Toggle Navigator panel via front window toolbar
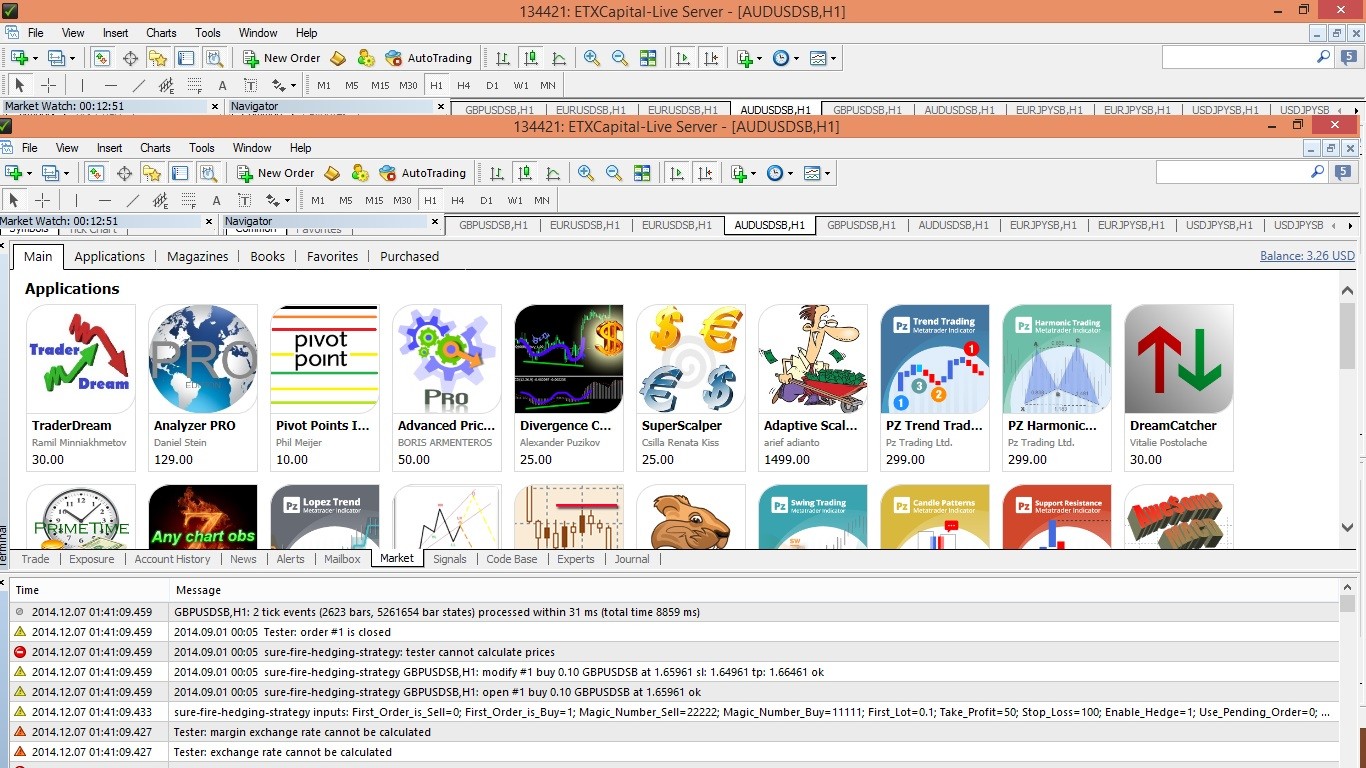1366x768 pixels. (x=152, y=173)
